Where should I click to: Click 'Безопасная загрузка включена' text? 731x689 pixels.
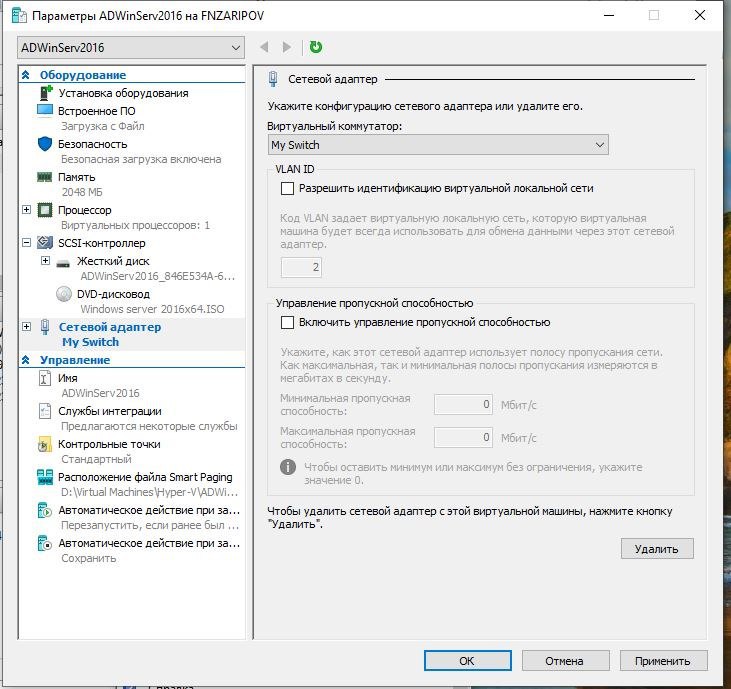[141, 159]
